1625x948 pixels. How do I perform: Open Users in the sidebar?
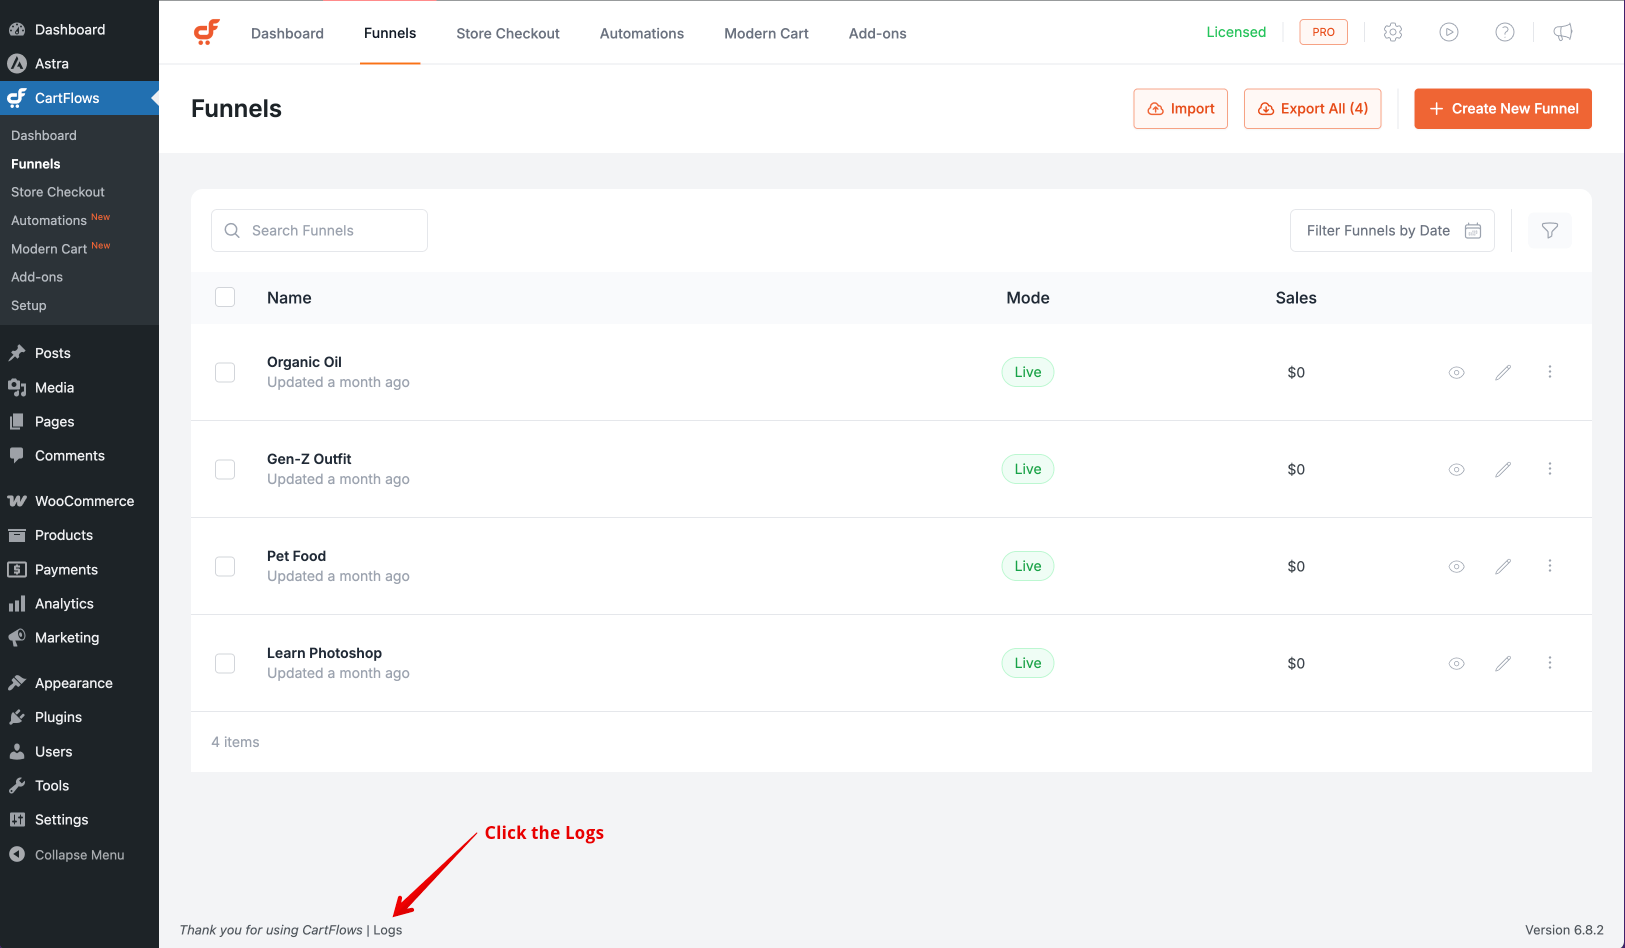coord(79,751)
